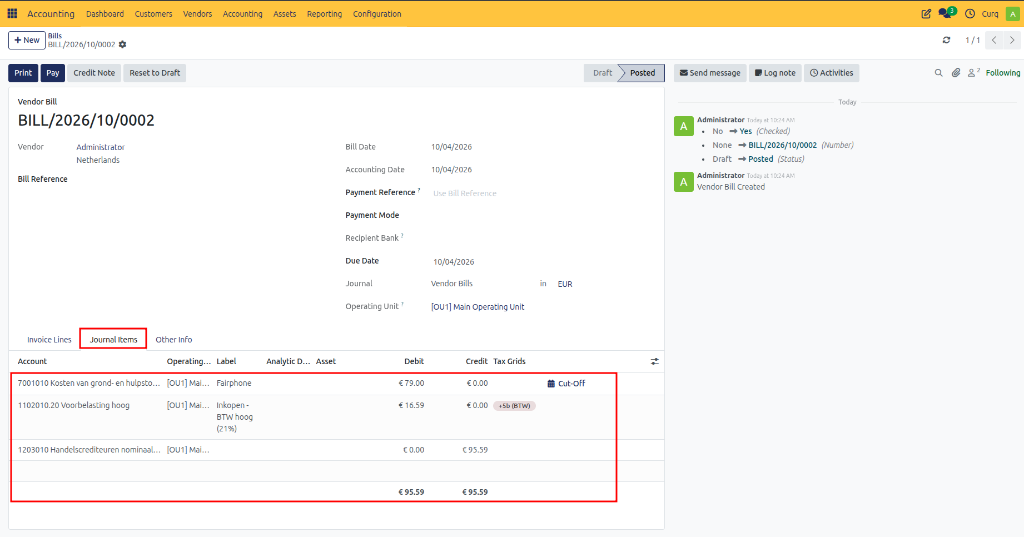
Task: Click the attachment paperclip icon
Action: coord(955,73)
